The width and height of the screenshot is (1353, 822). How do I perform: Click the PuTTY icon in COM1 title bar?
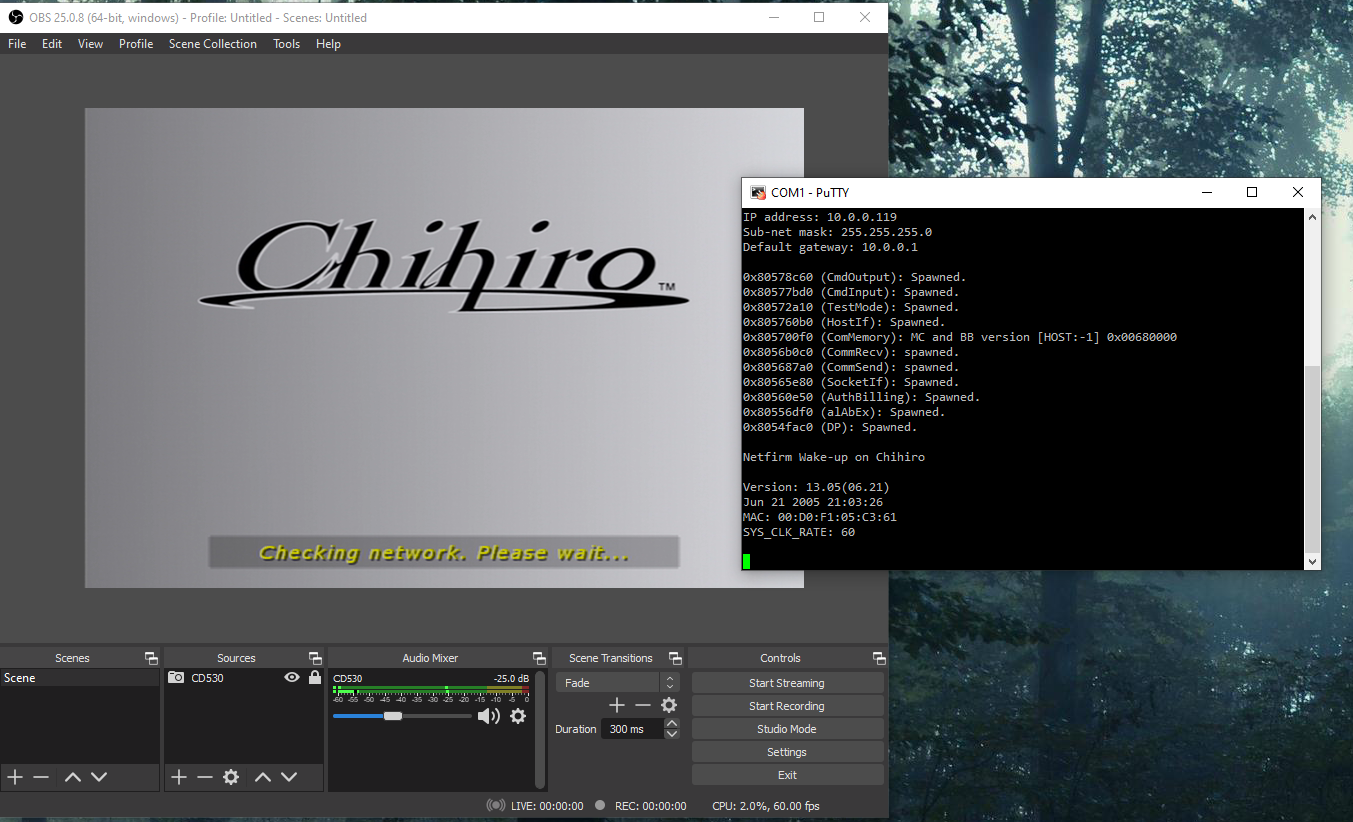click(759, 192)
